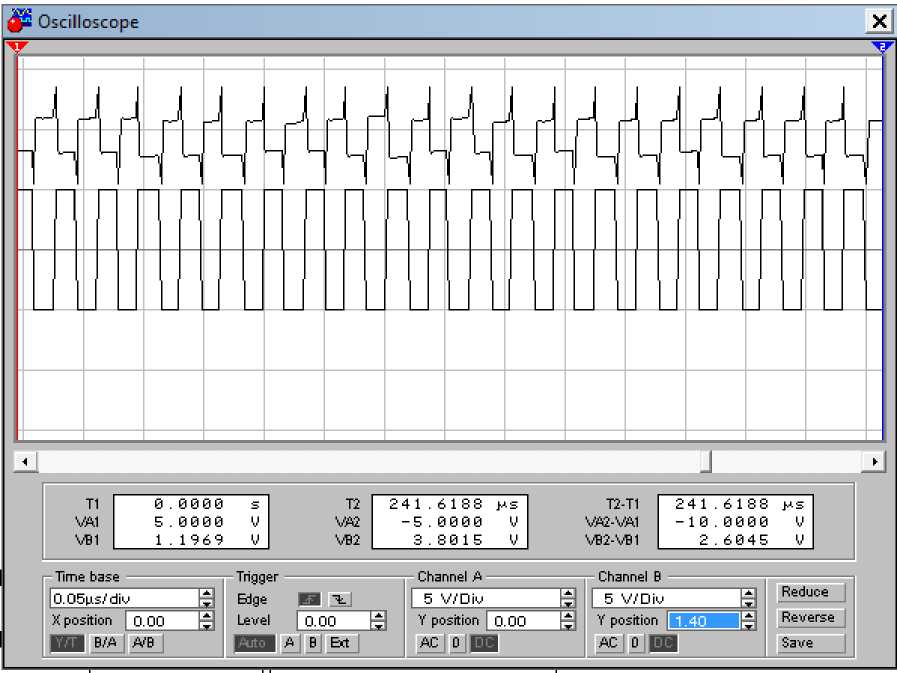Adjust the Time base scale stepper
The image size is (897, 673).
(206, 599)
